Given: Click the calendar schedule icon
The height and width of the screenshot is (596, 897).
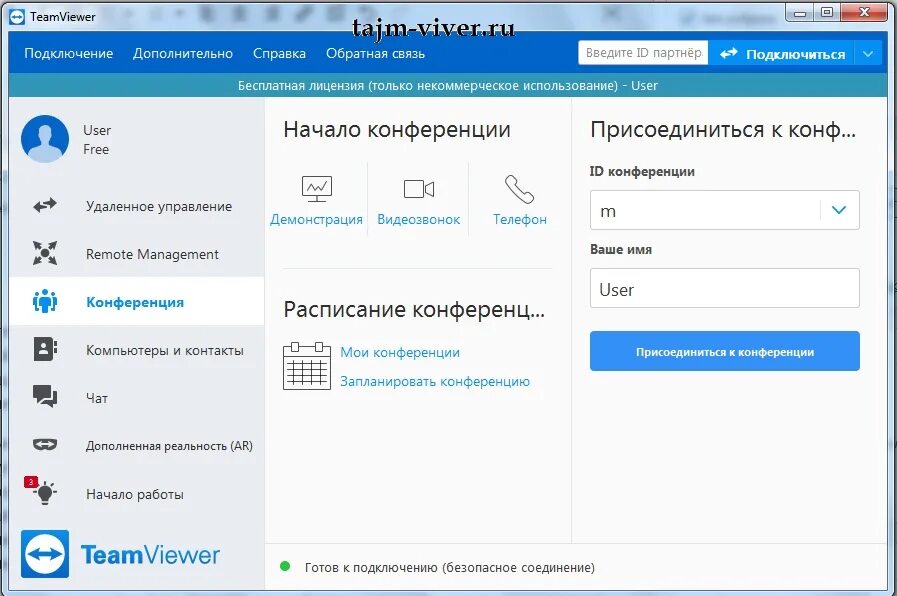Looking at the screenshot, I should point(307,366).
